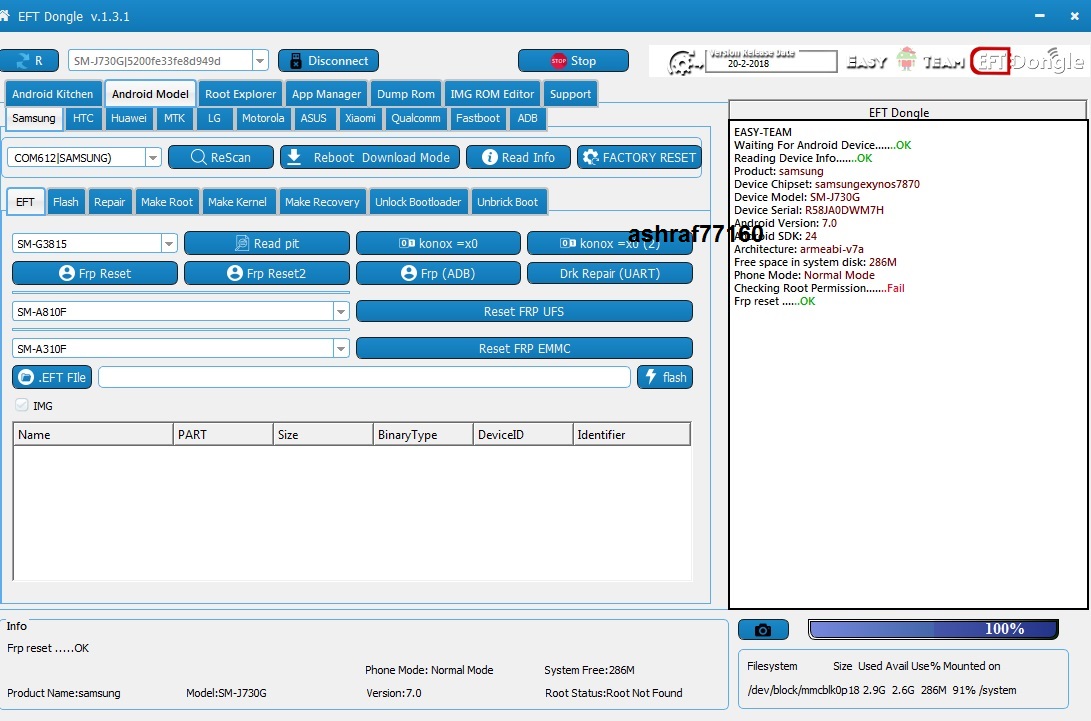Select the Motorola brand tab
This screenshot has width=1091, height=721.
[x=263, y=118]
